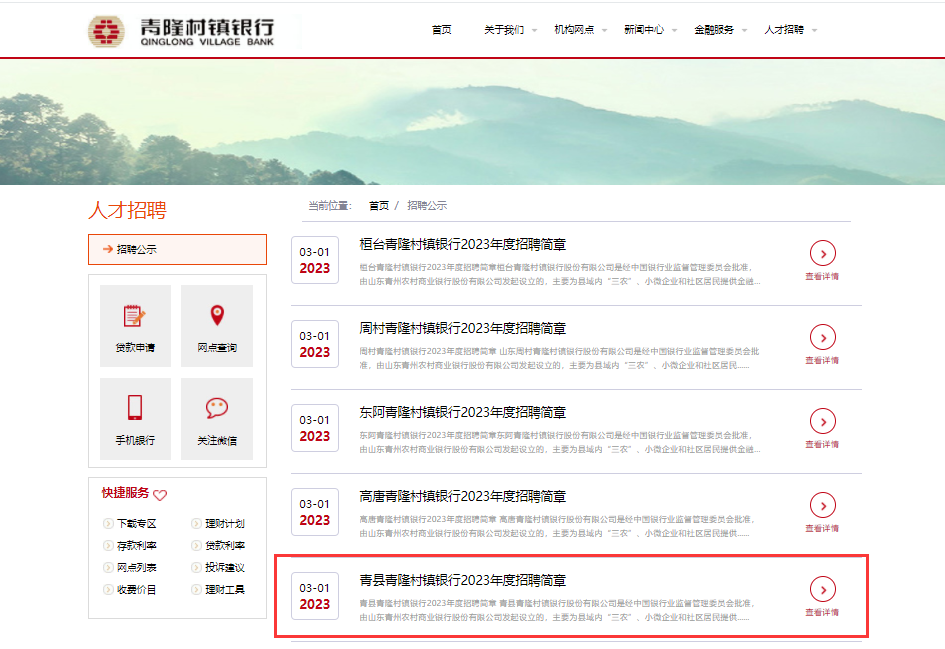Open the 金融服务 dropdown menu

[719, 30]
